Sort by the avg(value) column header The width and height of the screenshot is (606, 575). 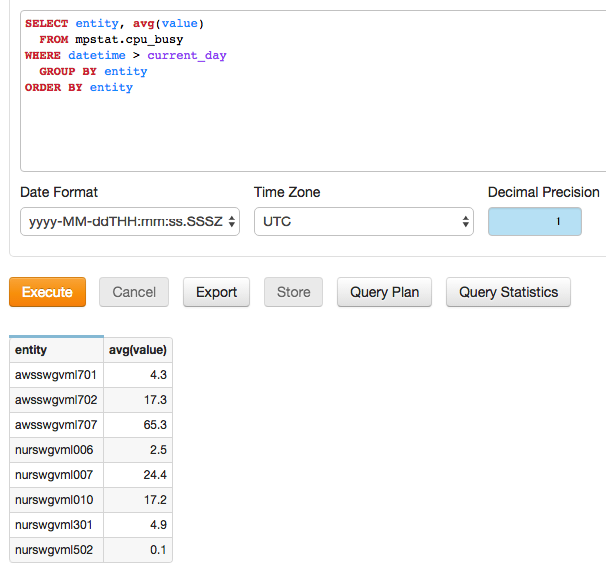coord(138,350)
